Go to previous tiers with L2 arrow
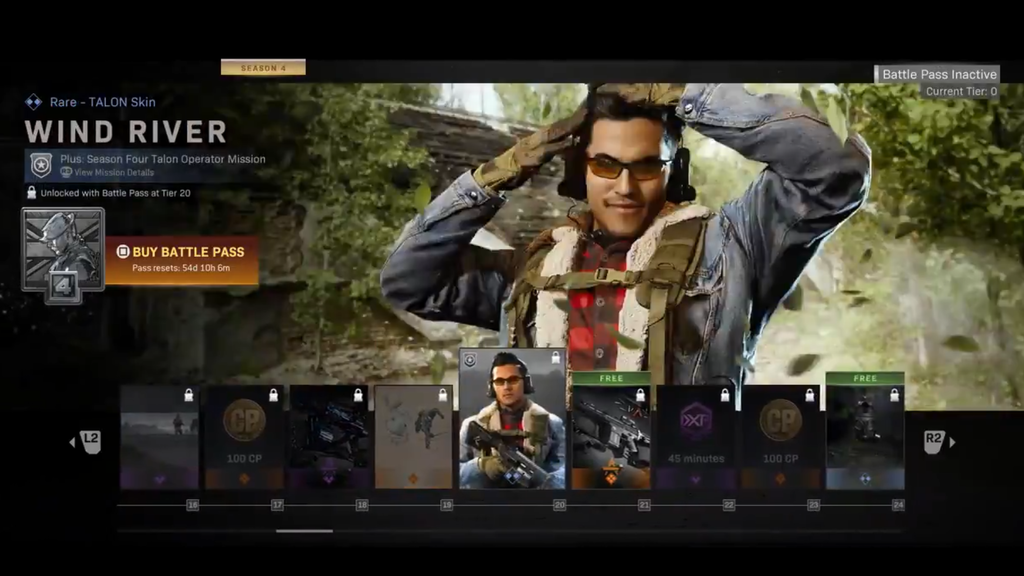The image size is (1024, 576). pyautogui.click(x=87, y=442)
